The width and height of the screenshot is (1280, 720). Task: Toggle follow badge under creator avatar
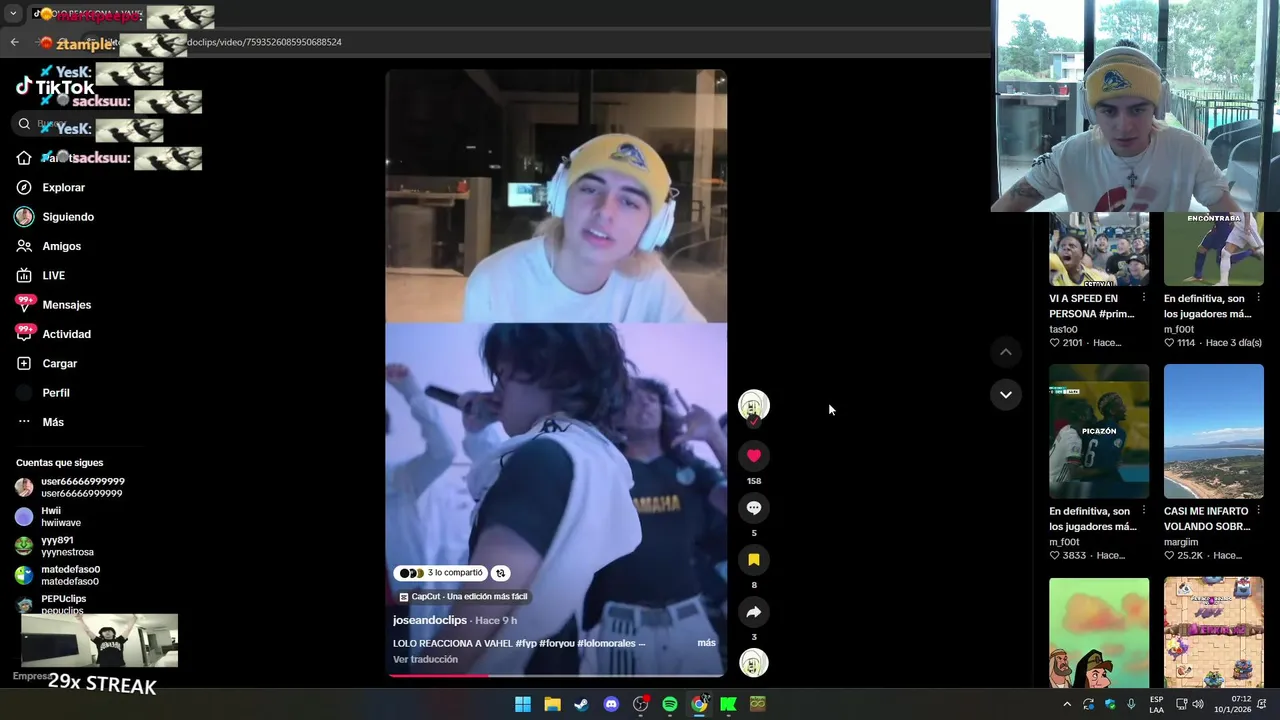tap(754, 422)
